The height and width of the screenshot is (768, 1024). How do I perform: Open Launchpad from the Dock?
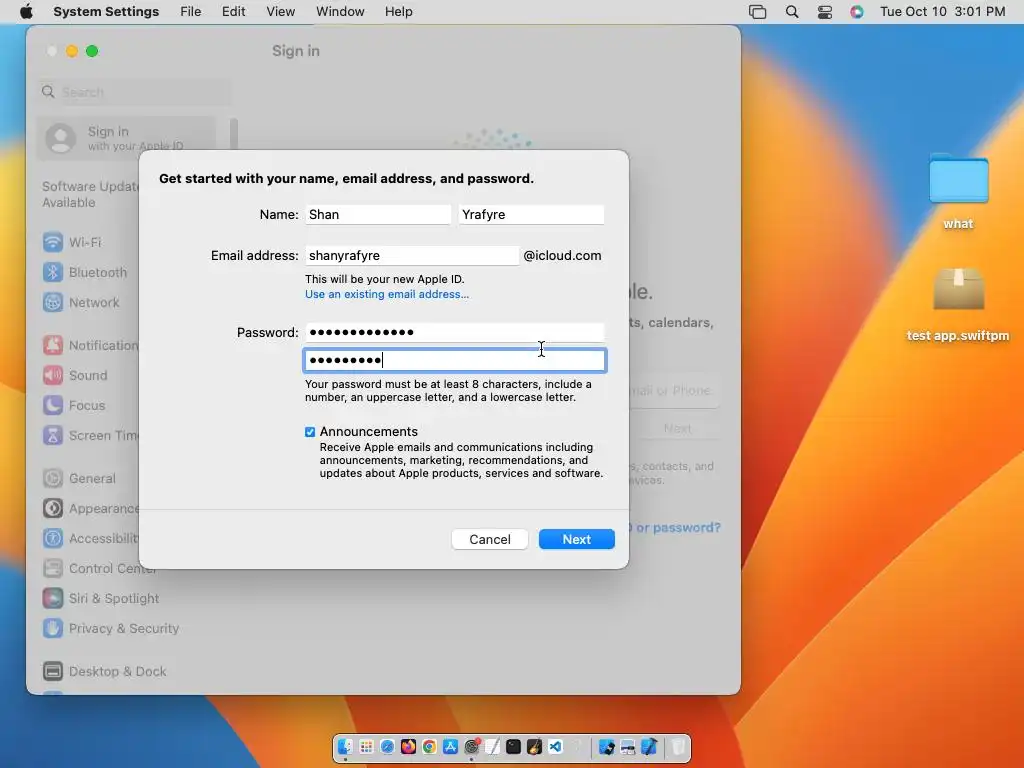pyautogui.click(x=366, y=746)
